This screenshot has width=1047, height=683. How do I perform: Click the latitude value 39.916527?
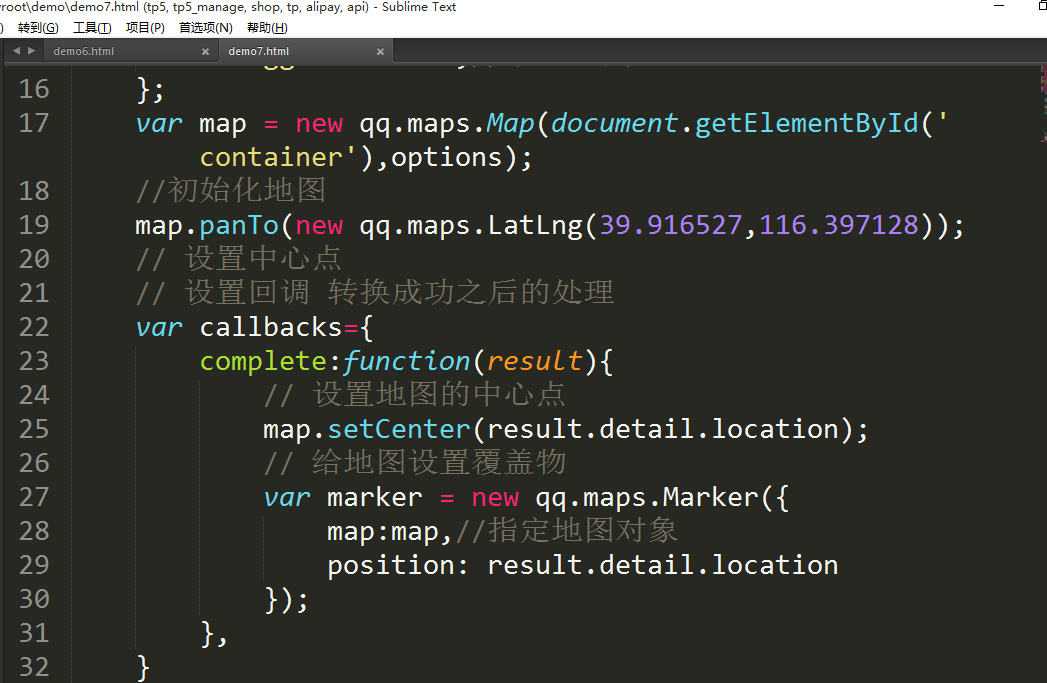point(671,225)
